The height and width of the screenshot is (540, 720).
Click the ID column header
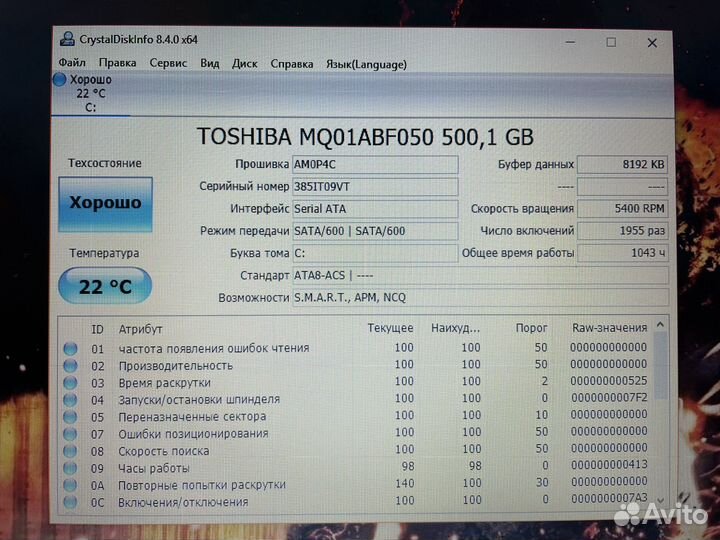pyautogui.click(x=97, y=329)
